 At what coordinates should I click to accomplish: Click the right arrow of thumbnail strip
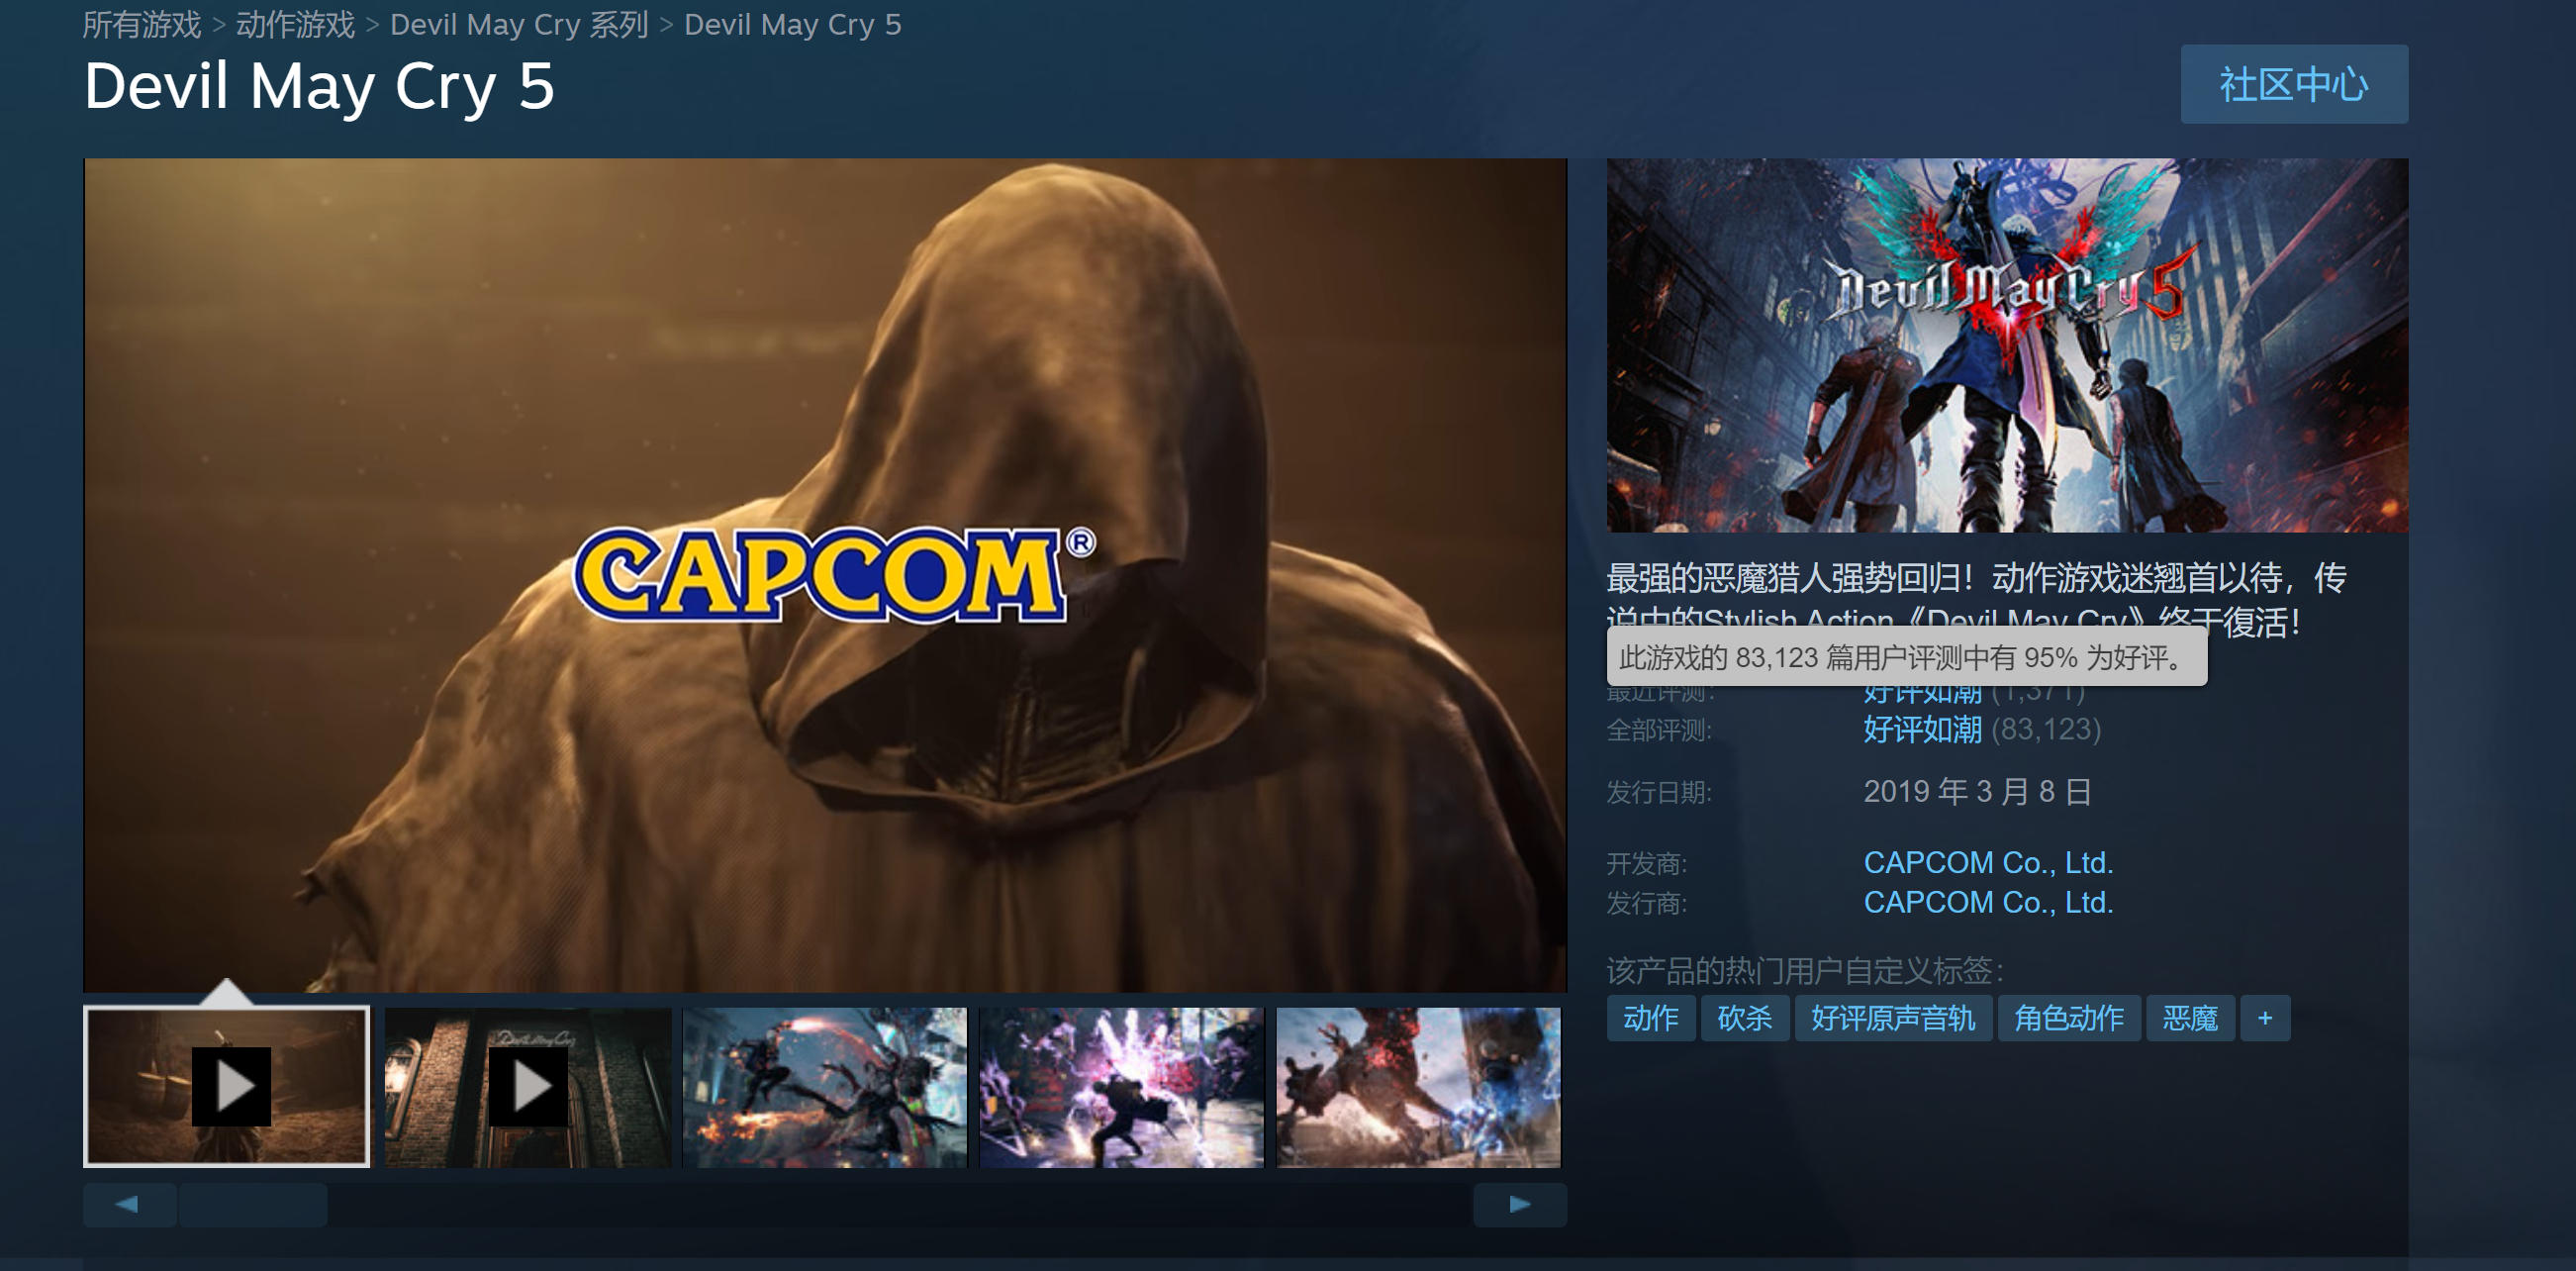coord(1520,1204)
